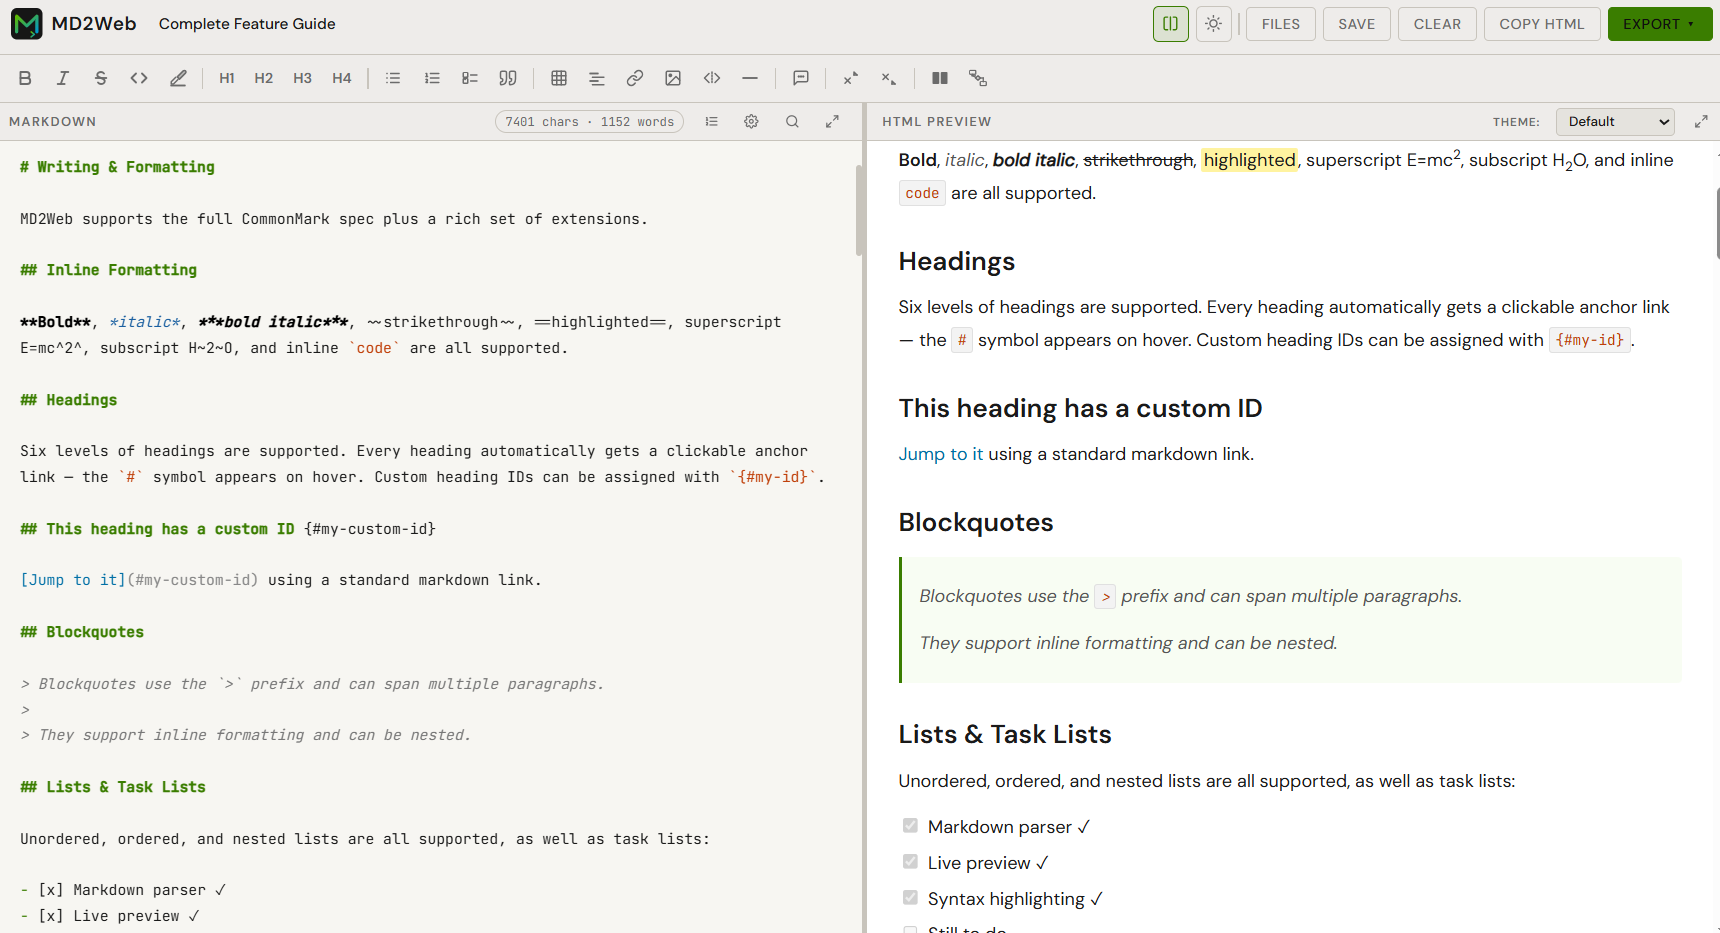Screen dimensions: 1720x933
Task: Select the Bold formatting icon
Action: [25, 77]
